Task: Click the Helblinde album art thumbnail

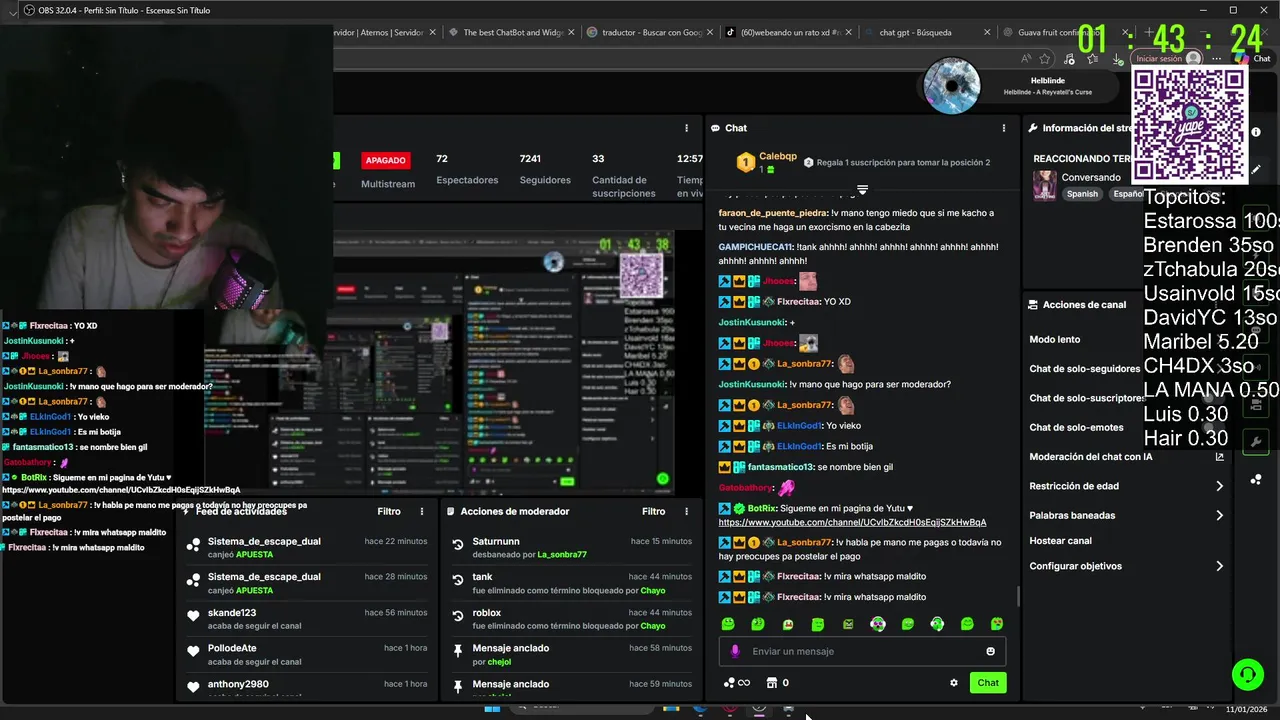Action: tap(951, 86)
